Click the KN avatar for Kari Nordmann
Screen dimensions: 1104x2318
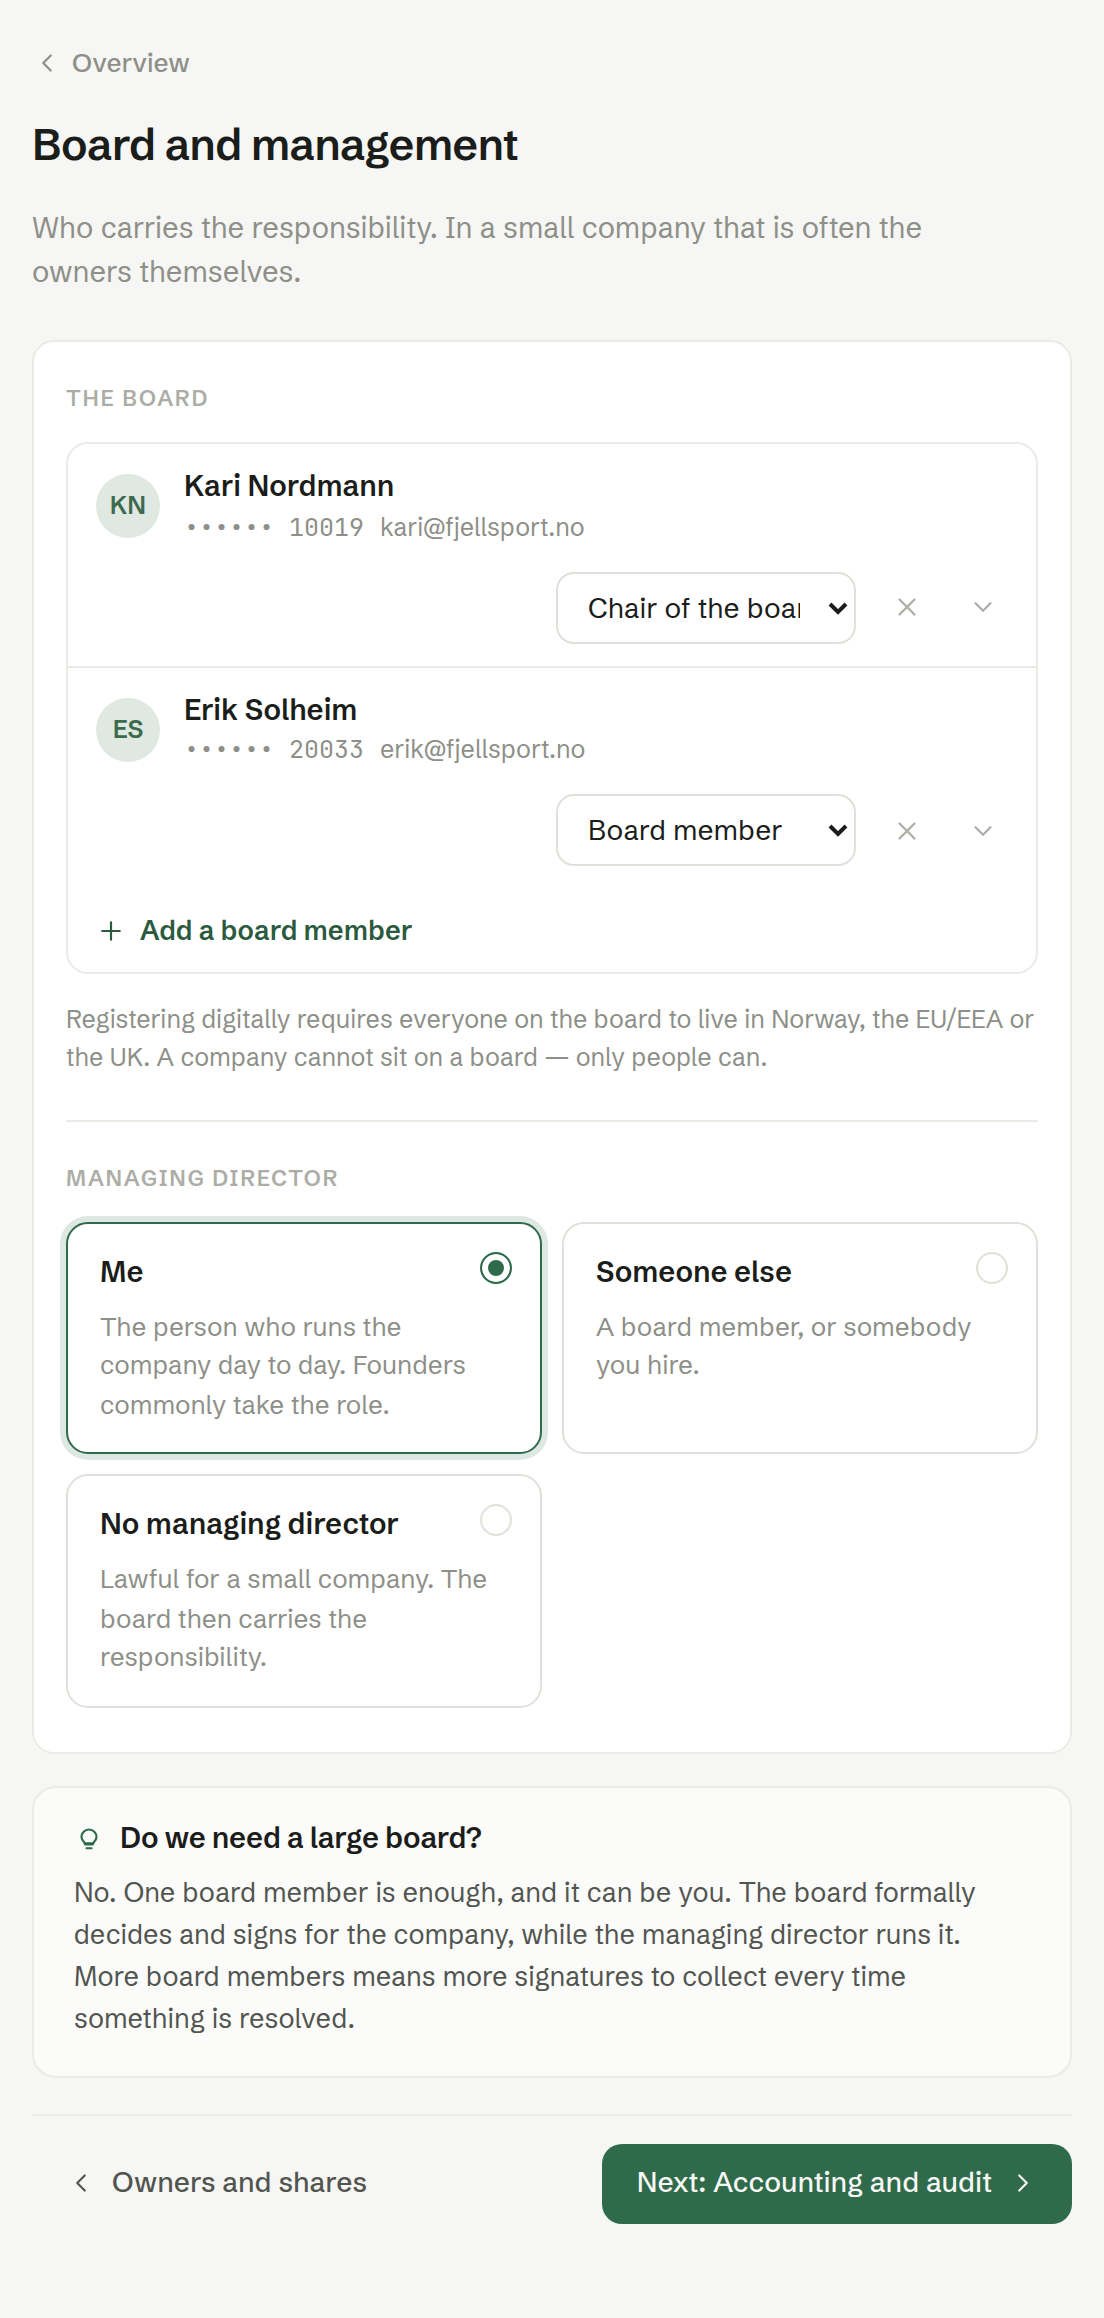click(128, 506)
